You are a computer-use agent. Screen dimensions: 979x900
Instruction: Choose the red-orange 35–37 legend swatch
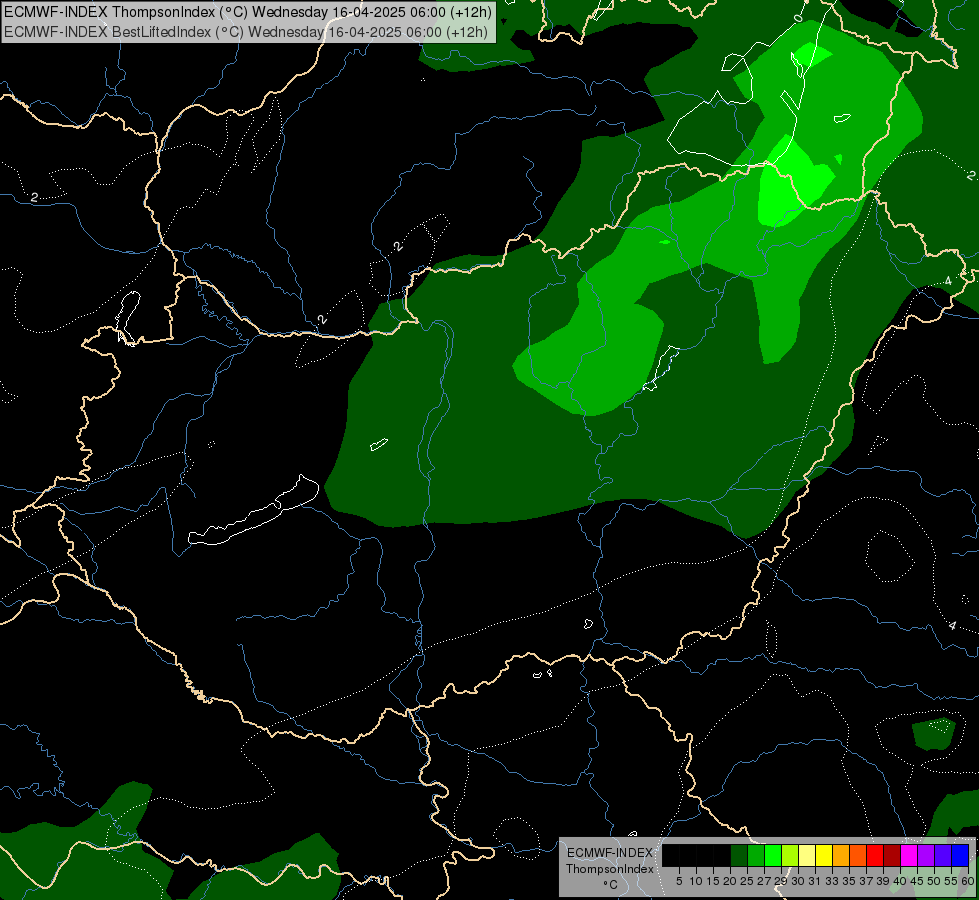(858, 855)
